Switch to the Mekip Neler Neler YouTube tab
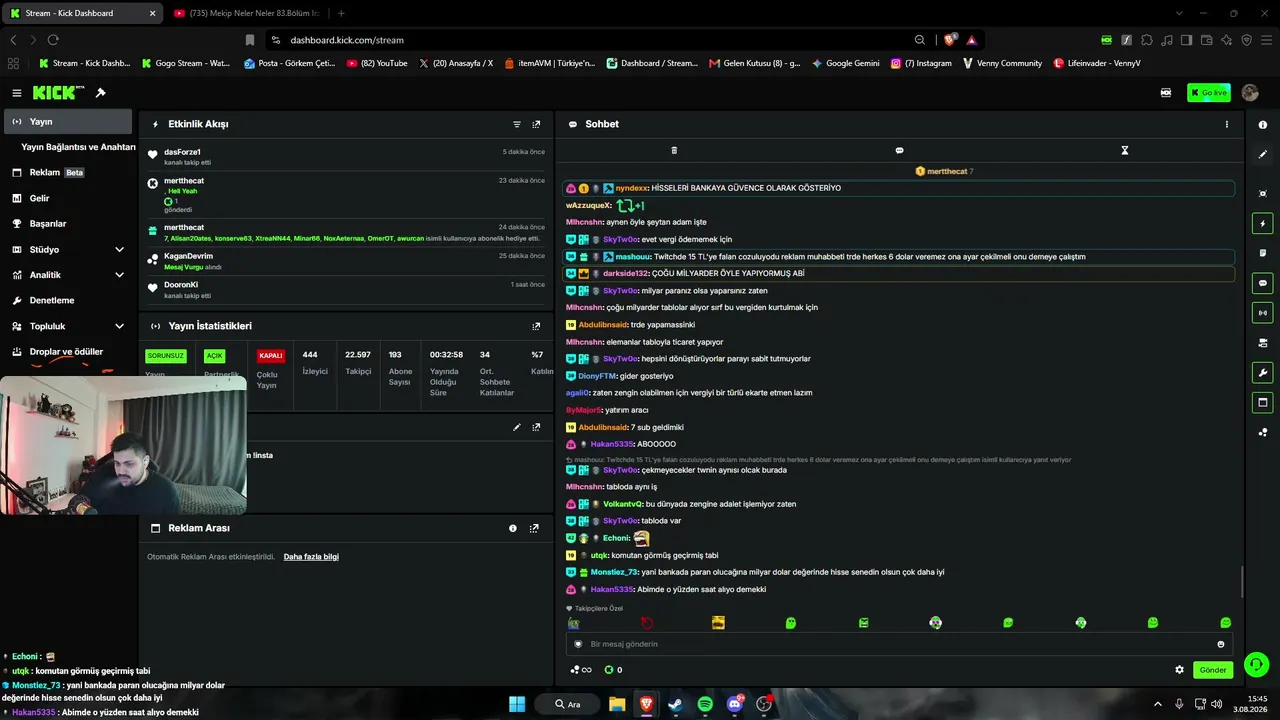This screenshot has width=1280, height=720. pos(246,13)
